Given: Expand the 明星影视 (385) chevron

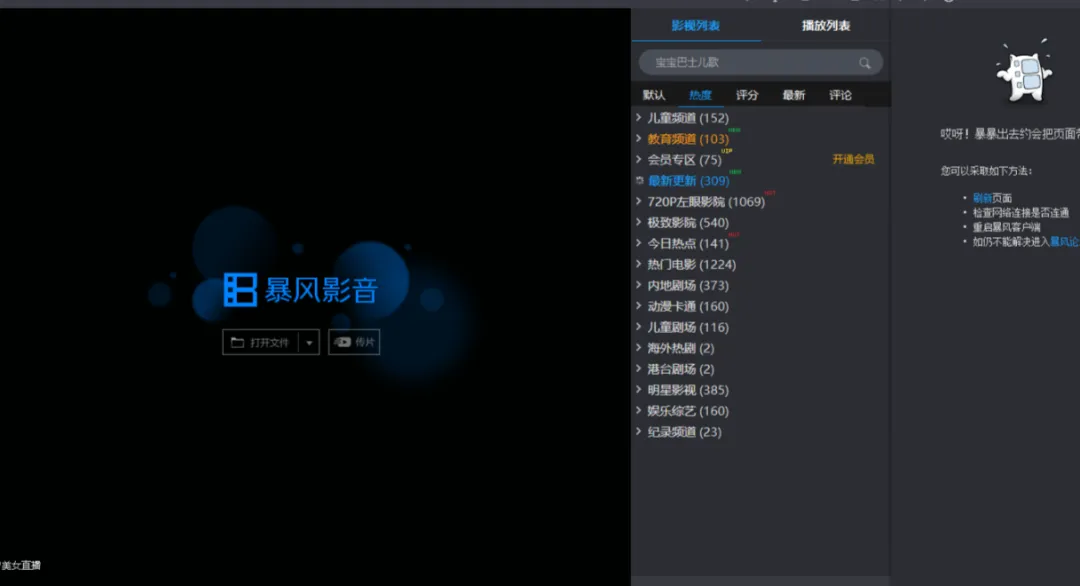Looking at the screenshot, I should 638,390.
